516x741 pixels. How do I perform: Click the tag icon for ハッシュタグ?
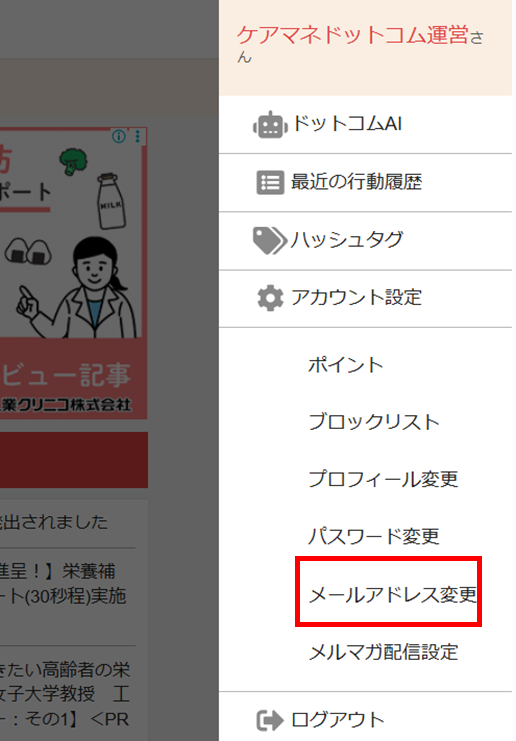[x=270, y=241]
